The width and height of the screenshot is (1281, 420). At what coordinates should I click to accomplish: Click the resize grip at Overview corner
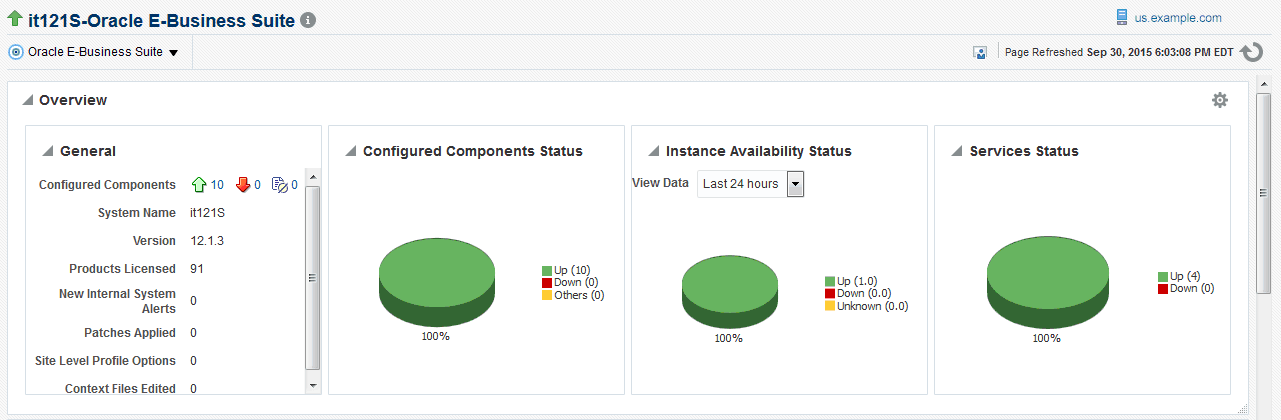[1243, 407]
